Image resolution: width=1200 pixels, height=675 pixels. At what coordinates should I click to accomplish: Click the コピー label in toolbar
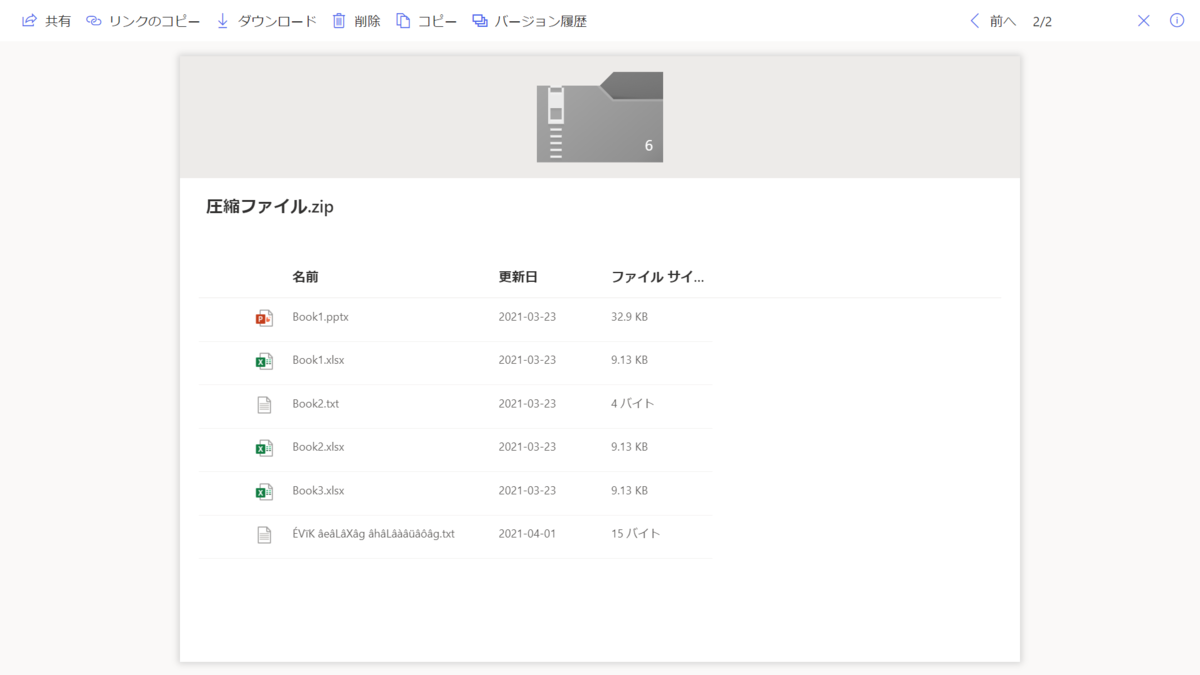tap(437, 21)
